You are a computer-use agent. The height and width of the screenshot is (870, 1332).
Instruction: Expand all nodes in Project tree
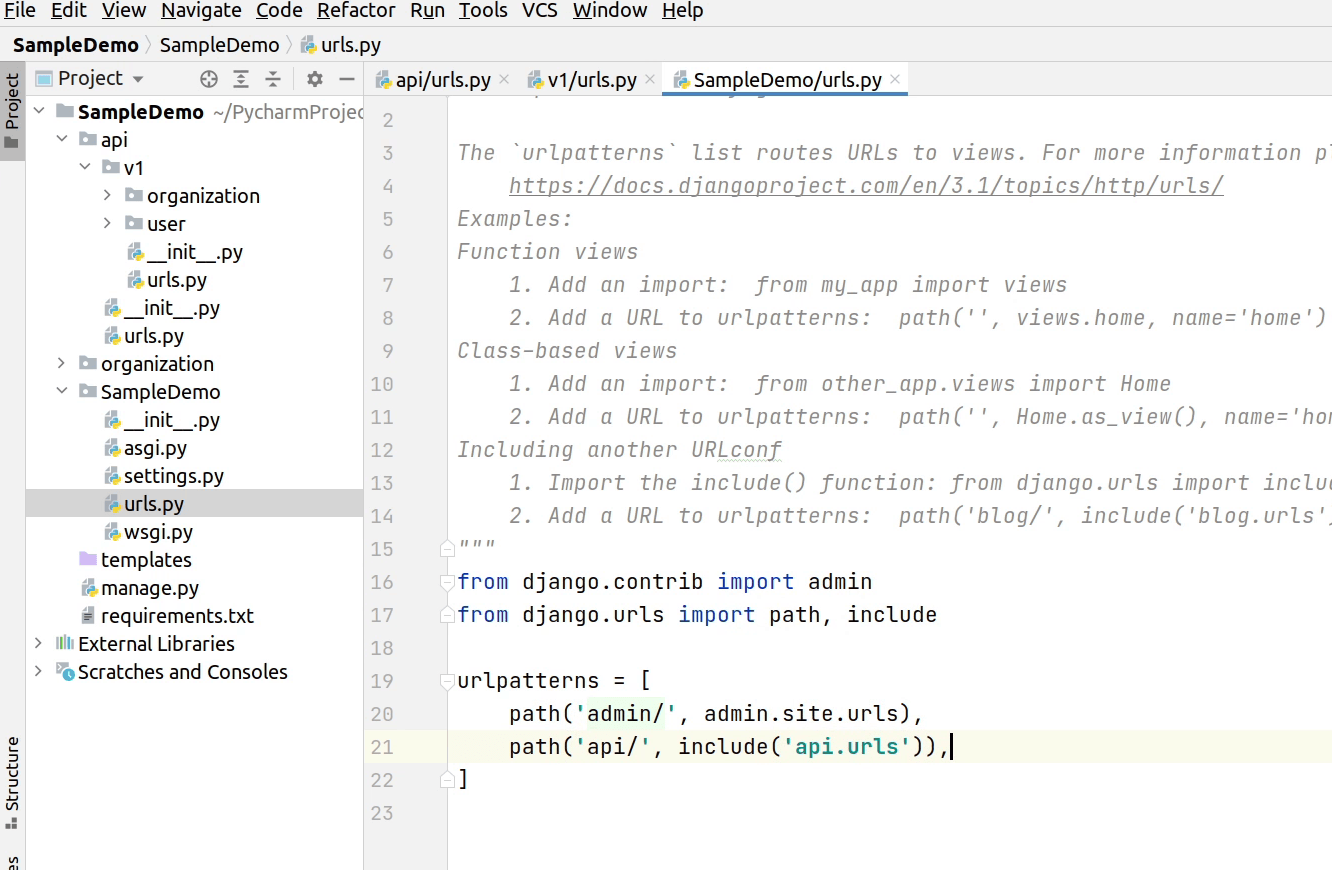pyautogui.click(x=241, y=78)
